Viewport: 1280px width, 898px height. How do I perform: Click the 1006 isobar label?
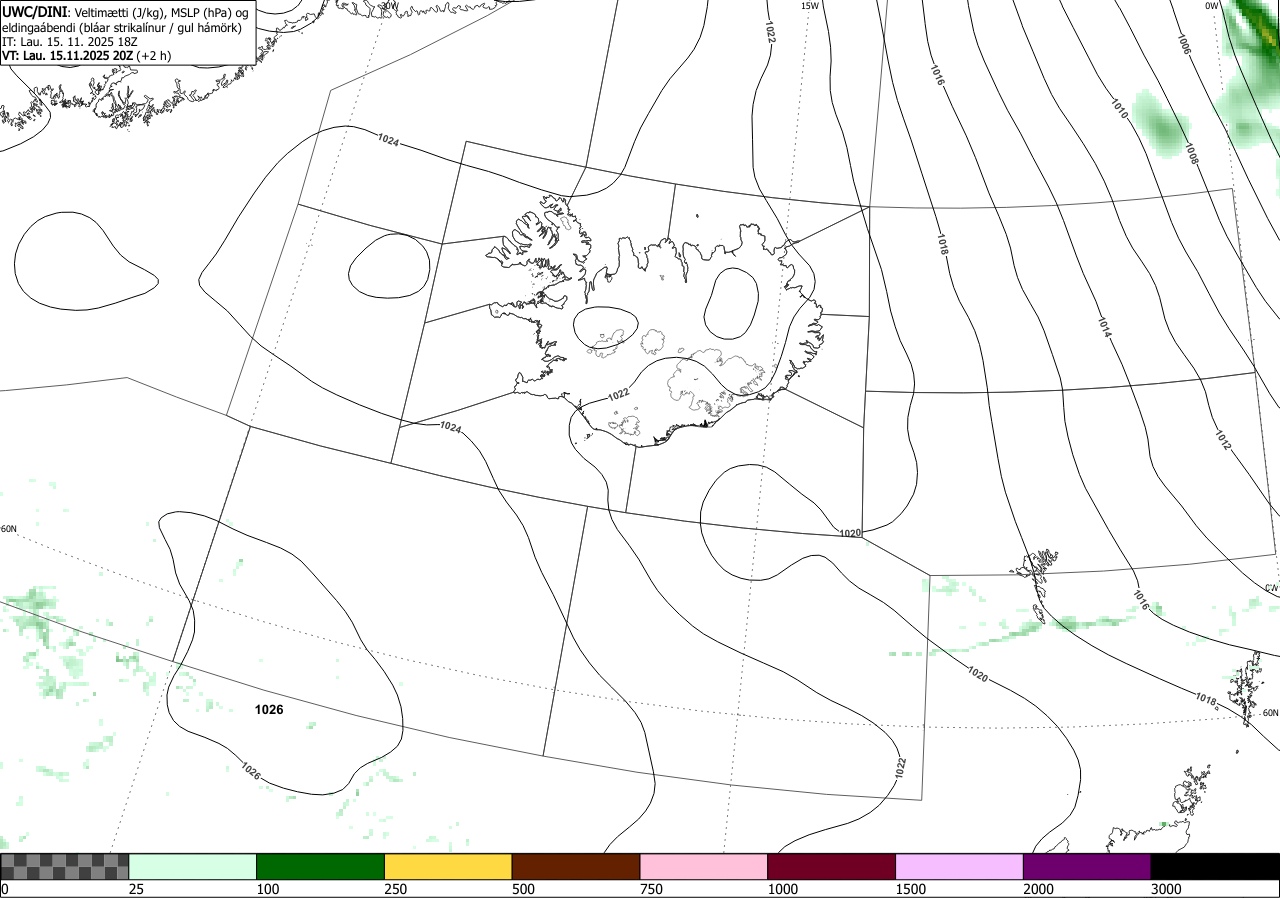tap(1183, 43)
